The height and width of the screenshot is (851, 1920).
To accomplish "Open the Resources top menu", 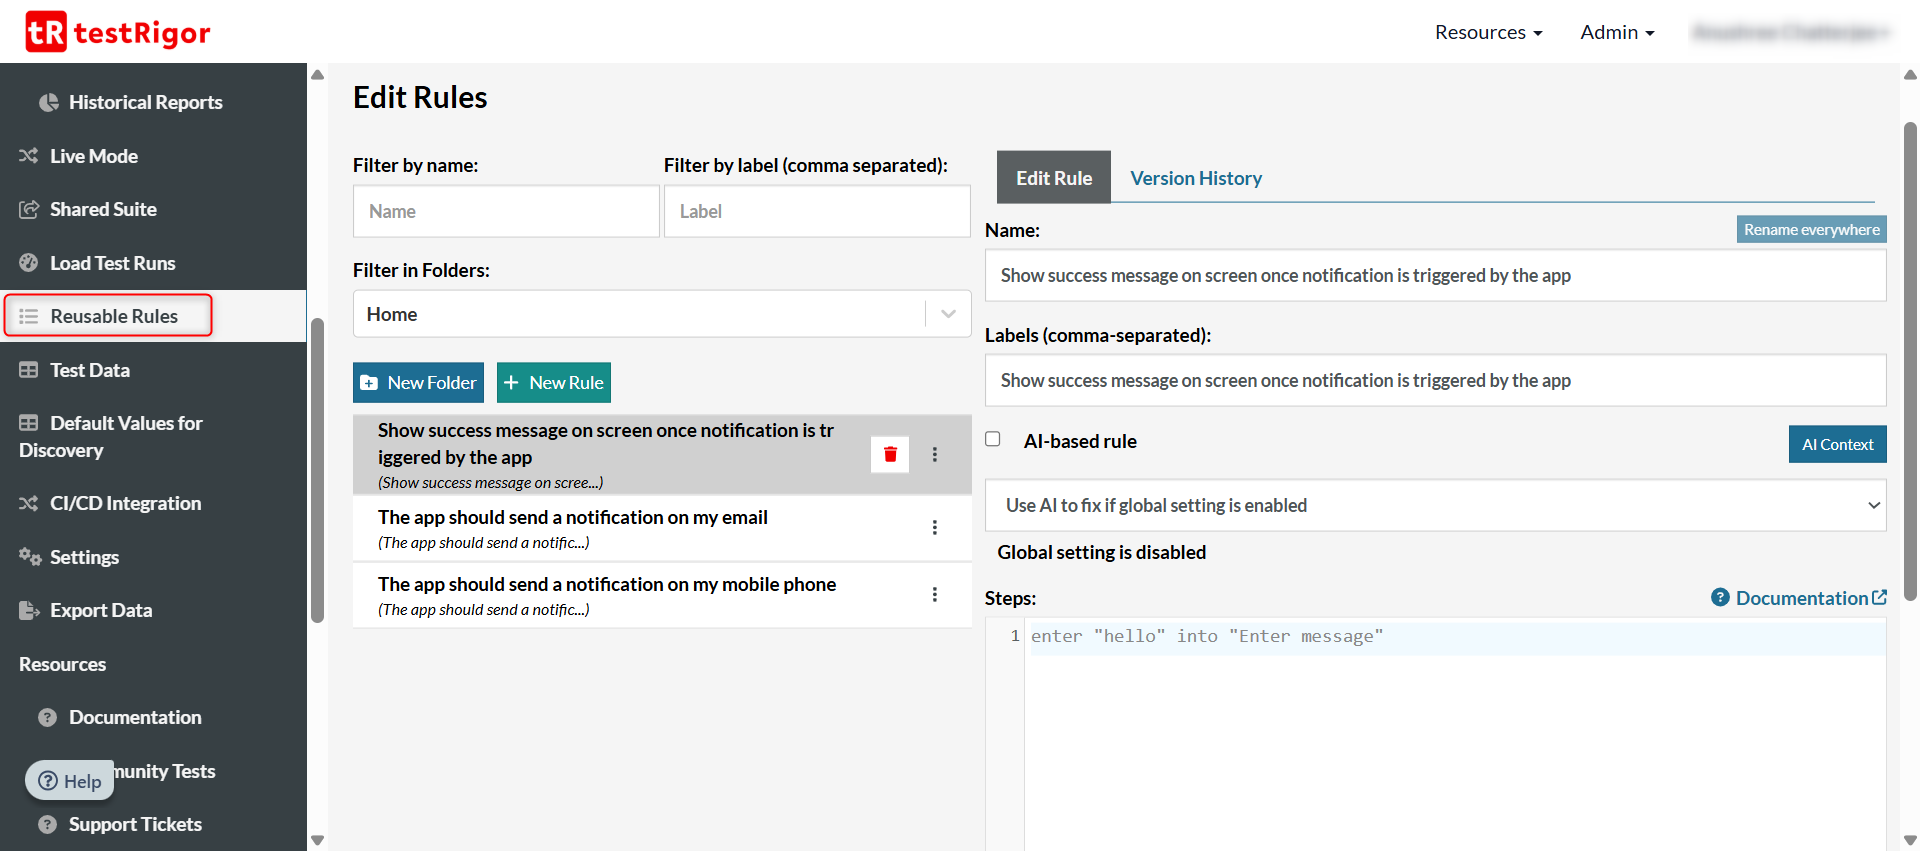I will pos(1487,33).
